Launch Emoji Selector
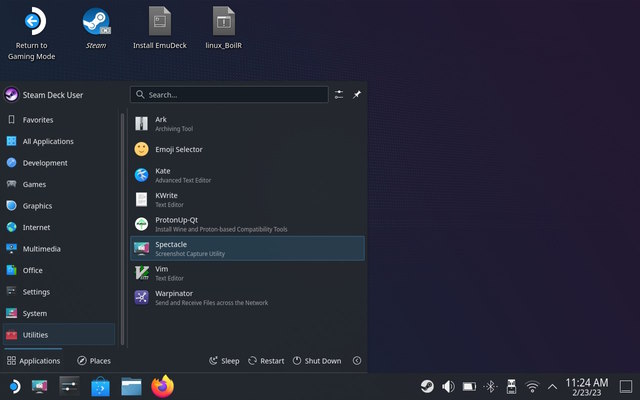 click(247, 149)
